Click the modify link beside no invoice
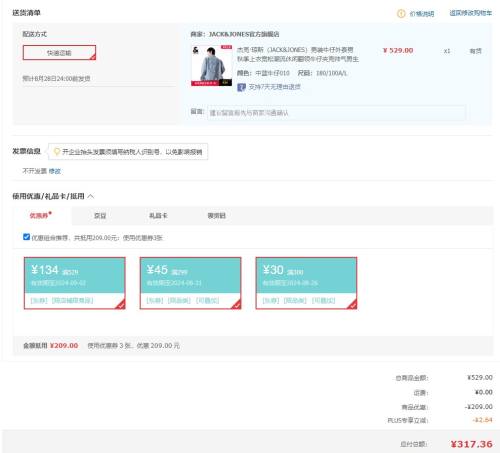Image resolution: width=500 pixels, height=453 pixels. (x=55, y=171)
